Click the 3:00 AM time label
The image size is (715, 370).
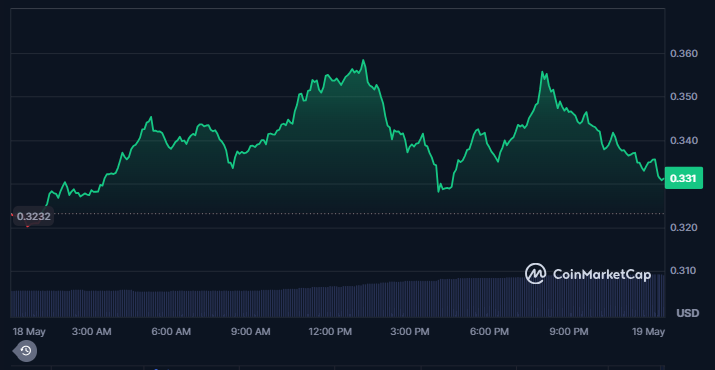click(x=91, y=332)
